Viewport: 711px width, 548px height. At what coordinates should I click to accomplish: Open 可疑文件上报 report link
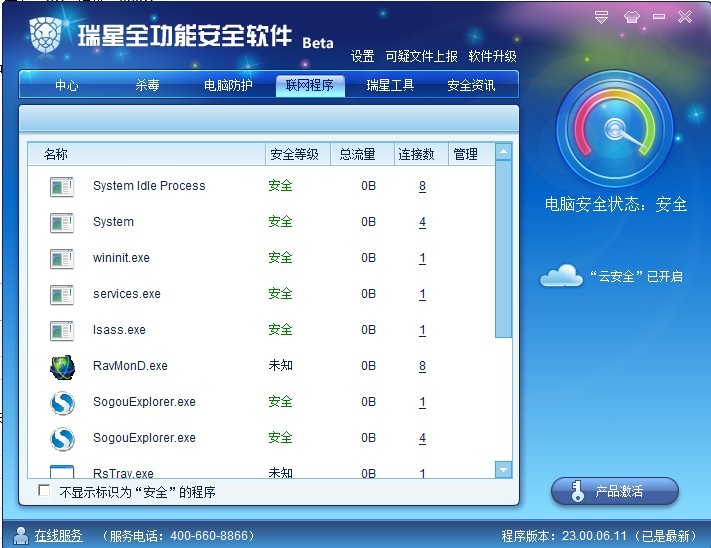click(421, 56)
